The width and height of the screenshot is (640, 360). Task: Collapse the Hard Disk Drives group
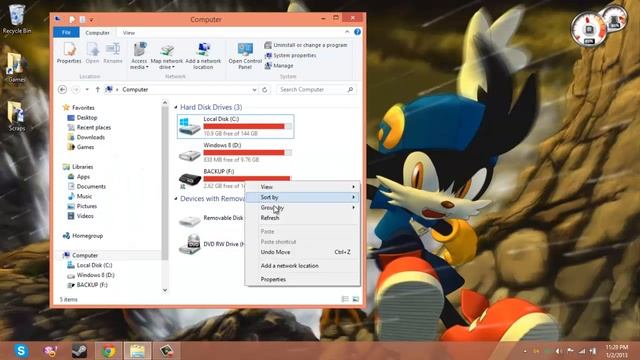tap(176, 107)
